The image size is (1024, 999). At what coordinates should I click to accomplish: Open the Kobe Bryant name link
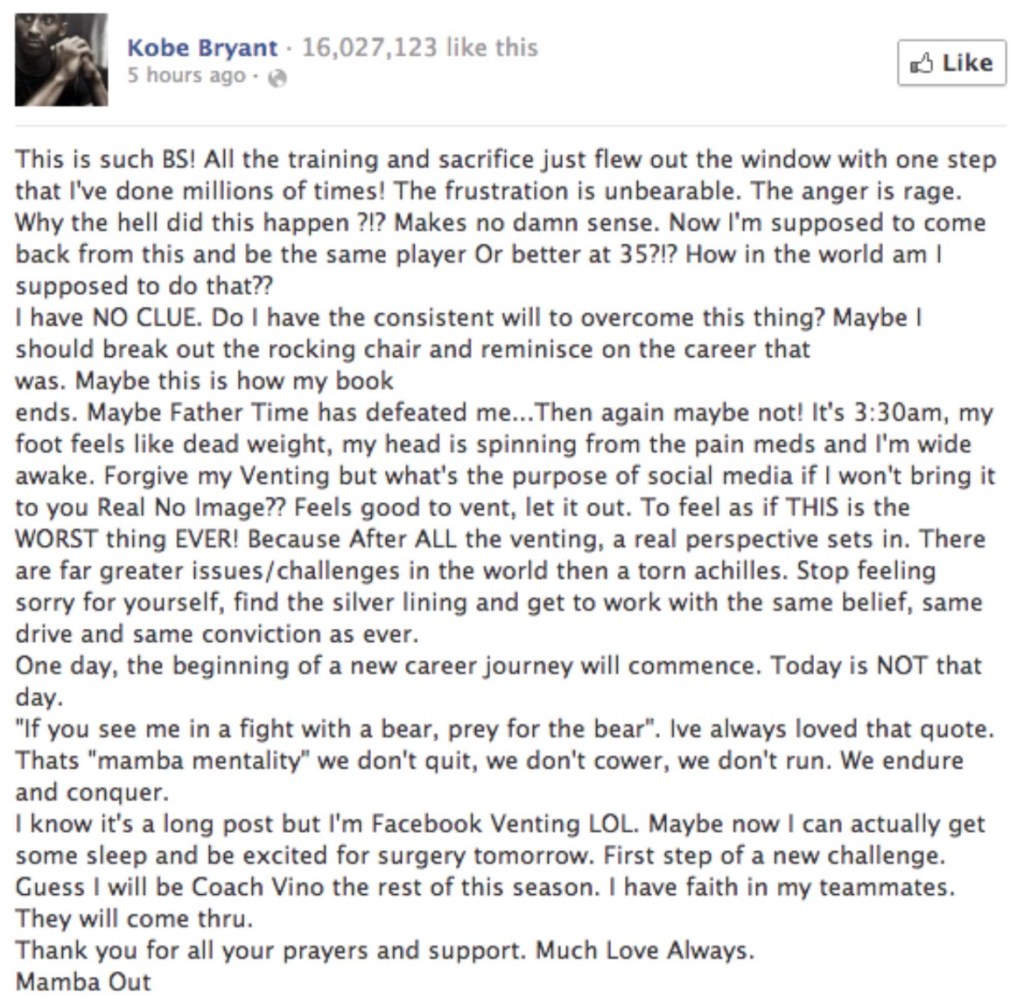tap(202, 47)
